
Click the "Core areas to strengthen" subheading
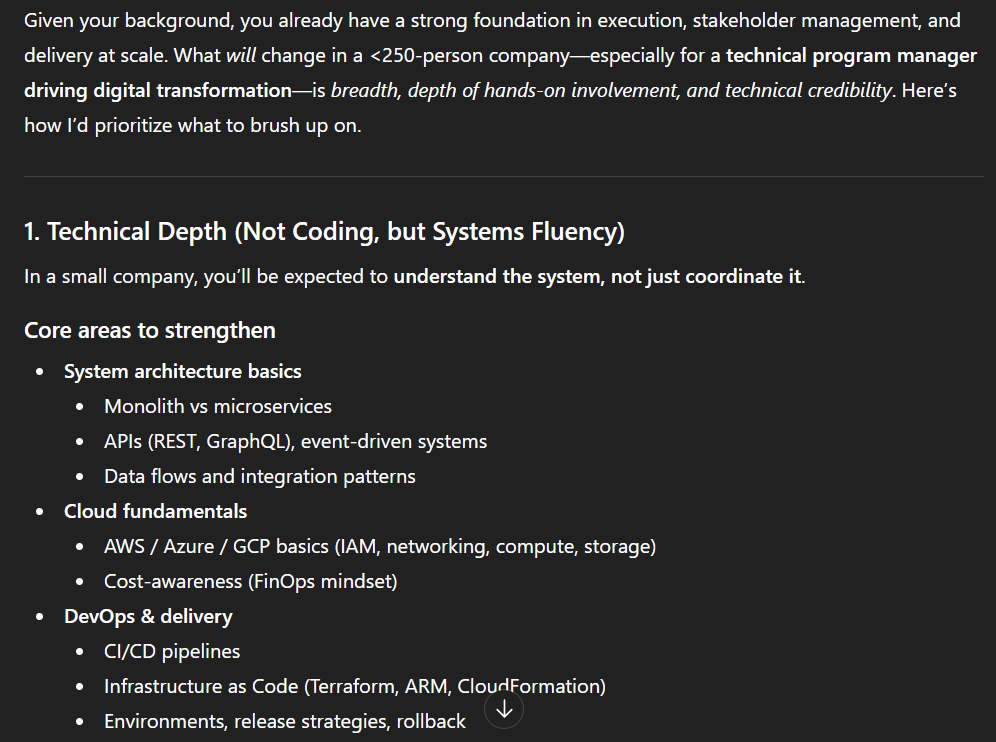pyautogui.click(x=150, y=330)
